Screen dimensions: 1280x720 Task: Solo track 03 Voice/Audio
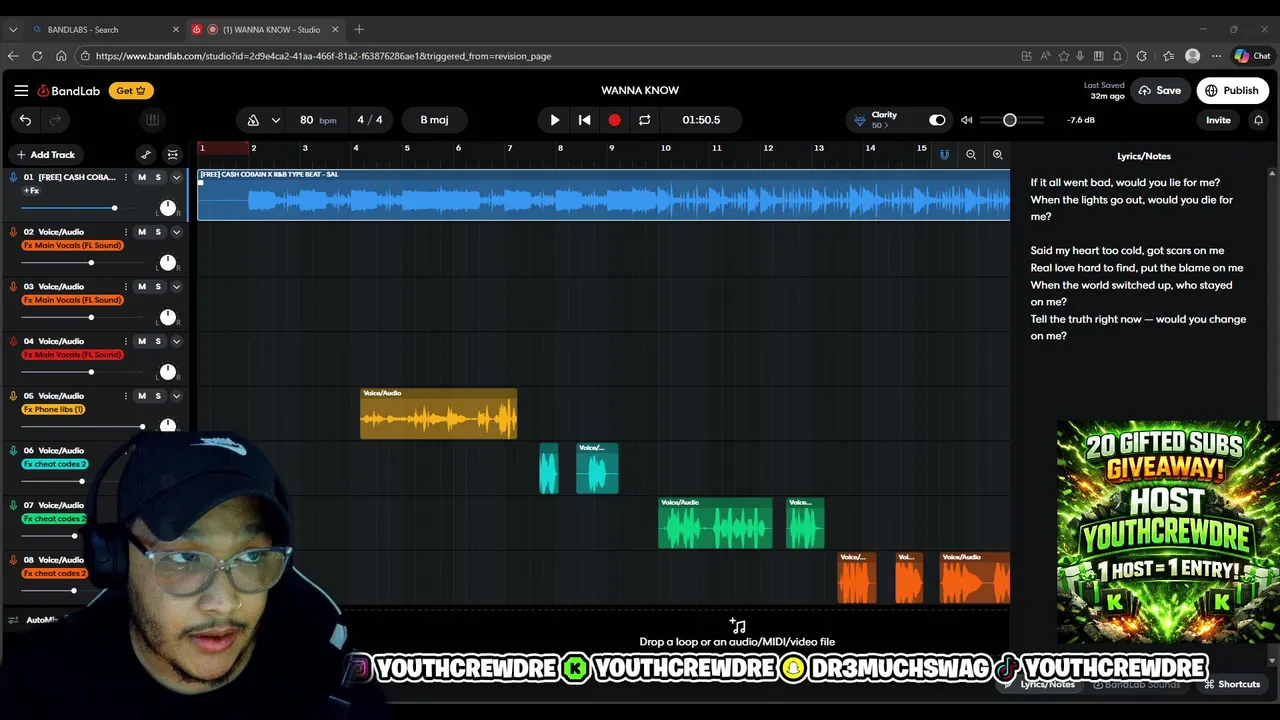[x=158, y=287]
